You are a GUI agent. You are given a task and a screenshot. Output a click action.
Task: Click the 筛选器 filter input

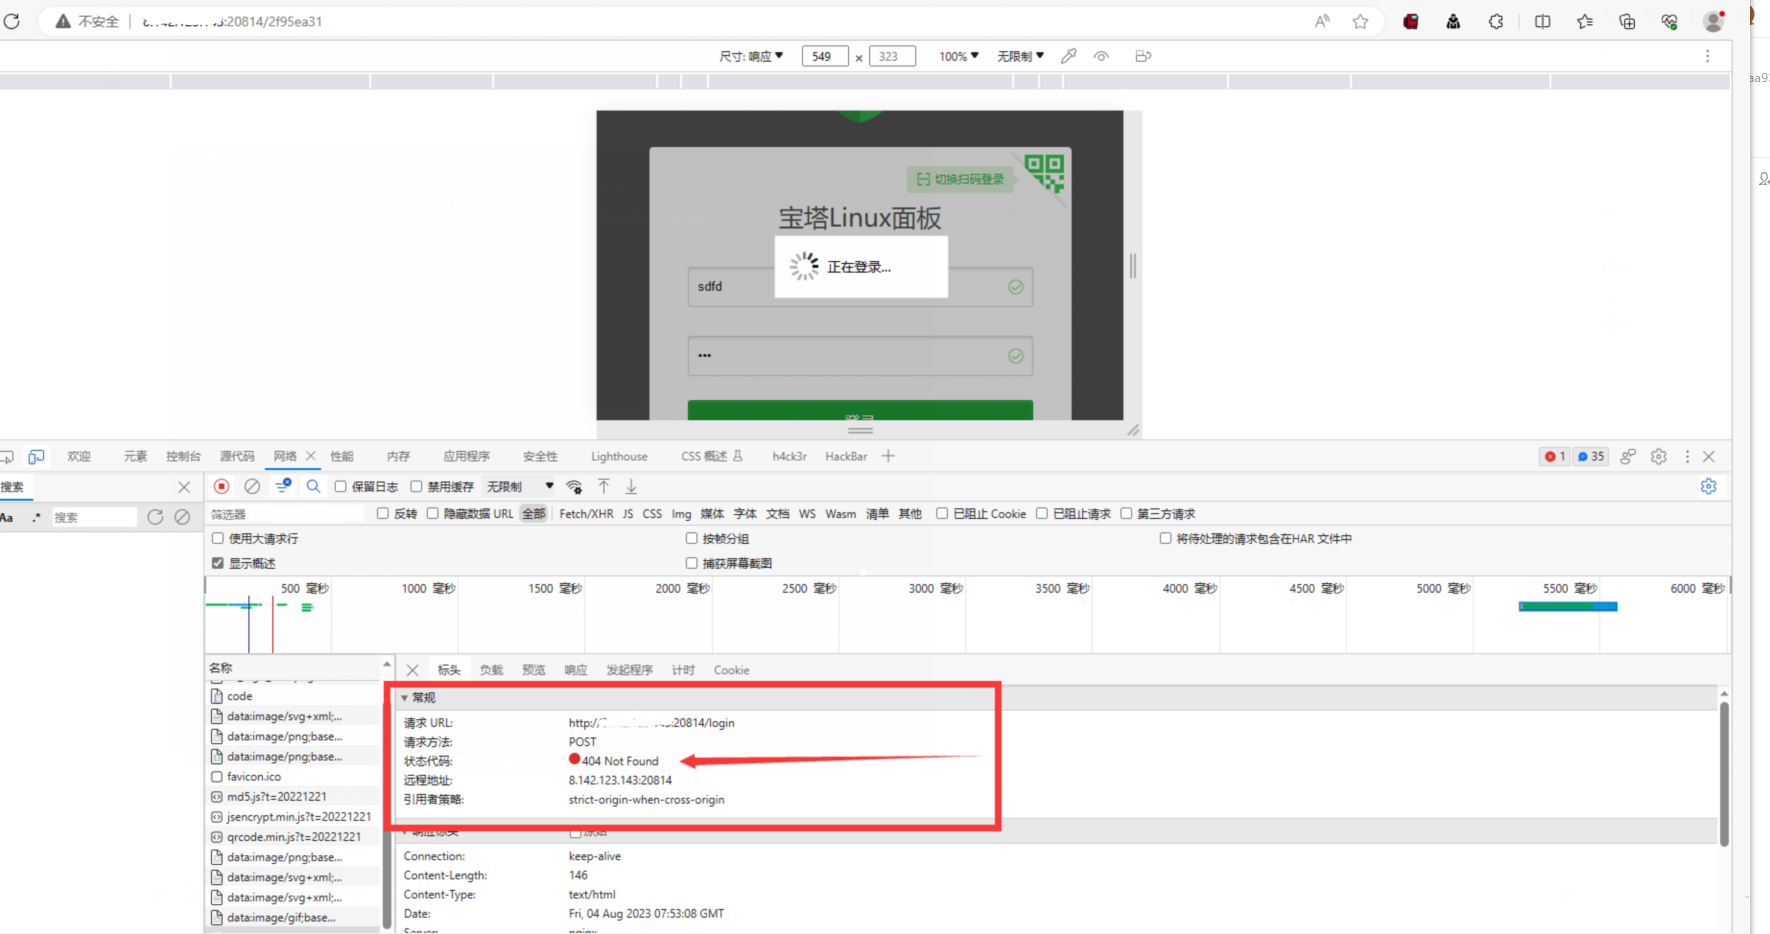point(287,514)
